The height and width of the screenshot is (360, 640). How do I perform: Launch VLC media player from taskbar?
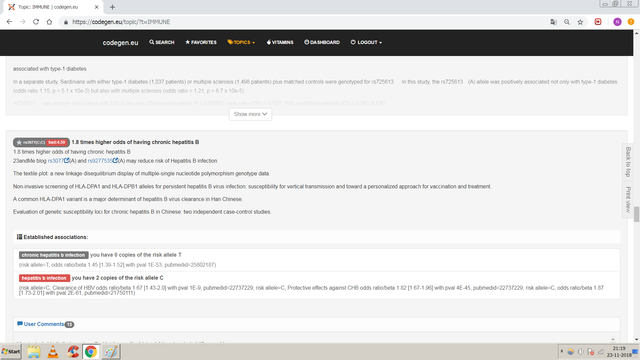53,352
